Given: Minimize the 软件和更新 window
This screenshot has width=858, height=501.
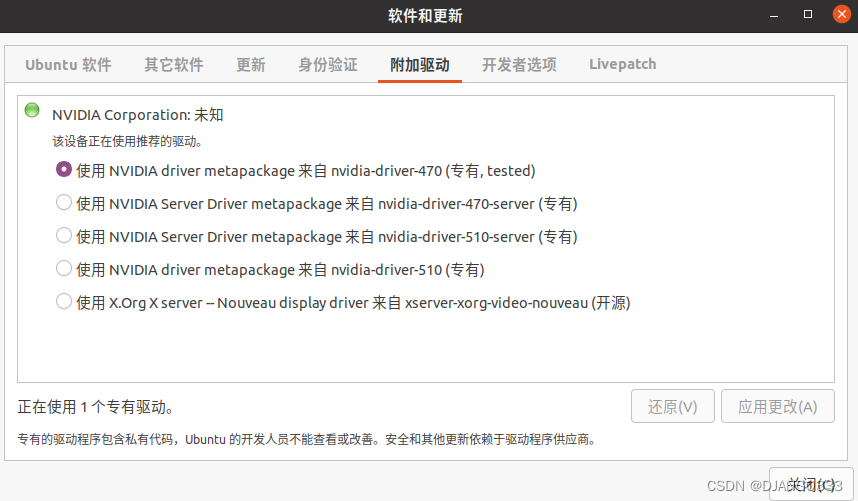Looking at the screenshot, I should coord(774,15).
